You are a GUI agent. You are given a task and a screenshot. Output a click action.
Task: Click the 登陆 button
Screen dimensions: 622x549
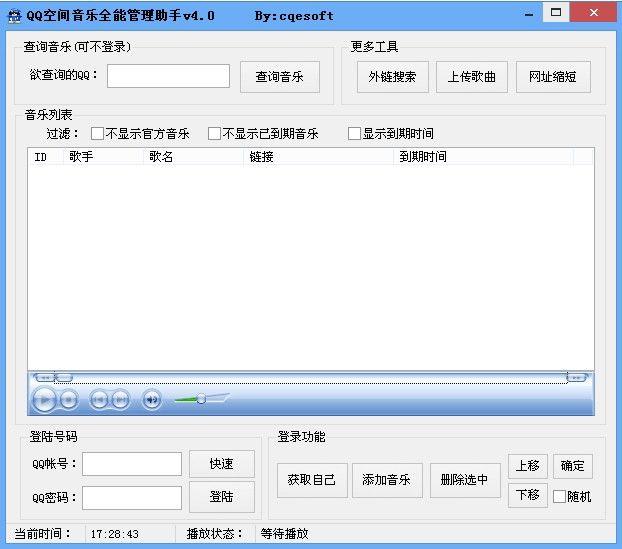[x=222, y=497]
